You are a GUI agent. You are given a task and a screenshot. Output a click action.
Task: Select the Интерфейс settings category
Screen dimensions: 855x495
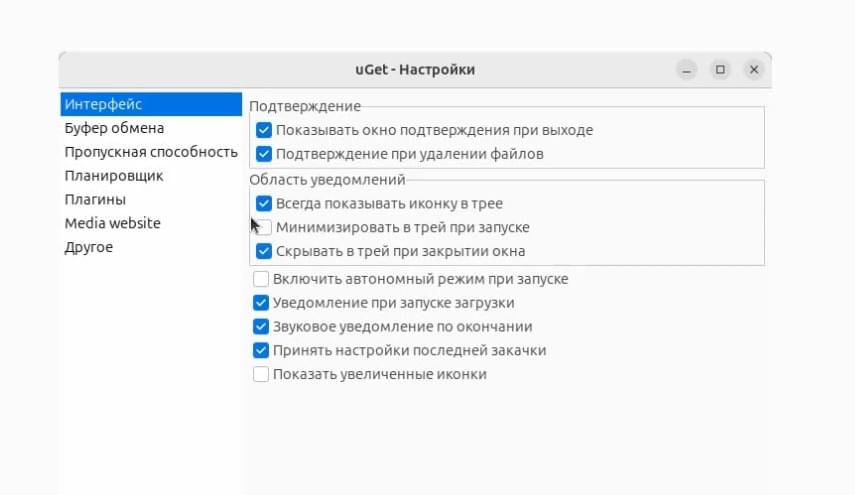pyautogui.click(x=150, y=104)
